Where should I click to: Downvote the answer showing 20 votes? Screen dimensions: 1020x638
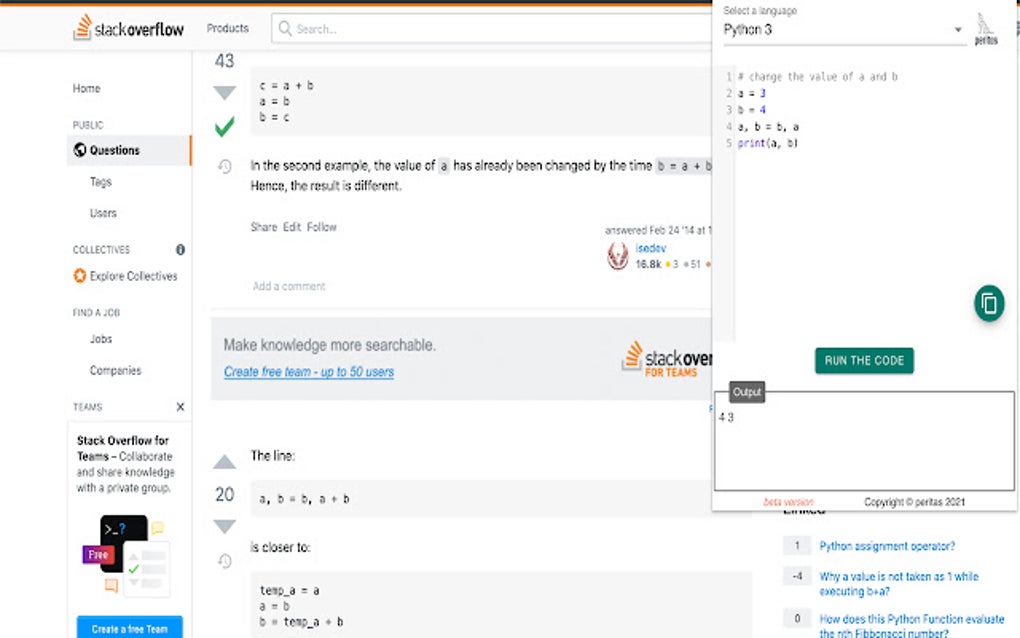pyautogui.click(x=222, y=528)
